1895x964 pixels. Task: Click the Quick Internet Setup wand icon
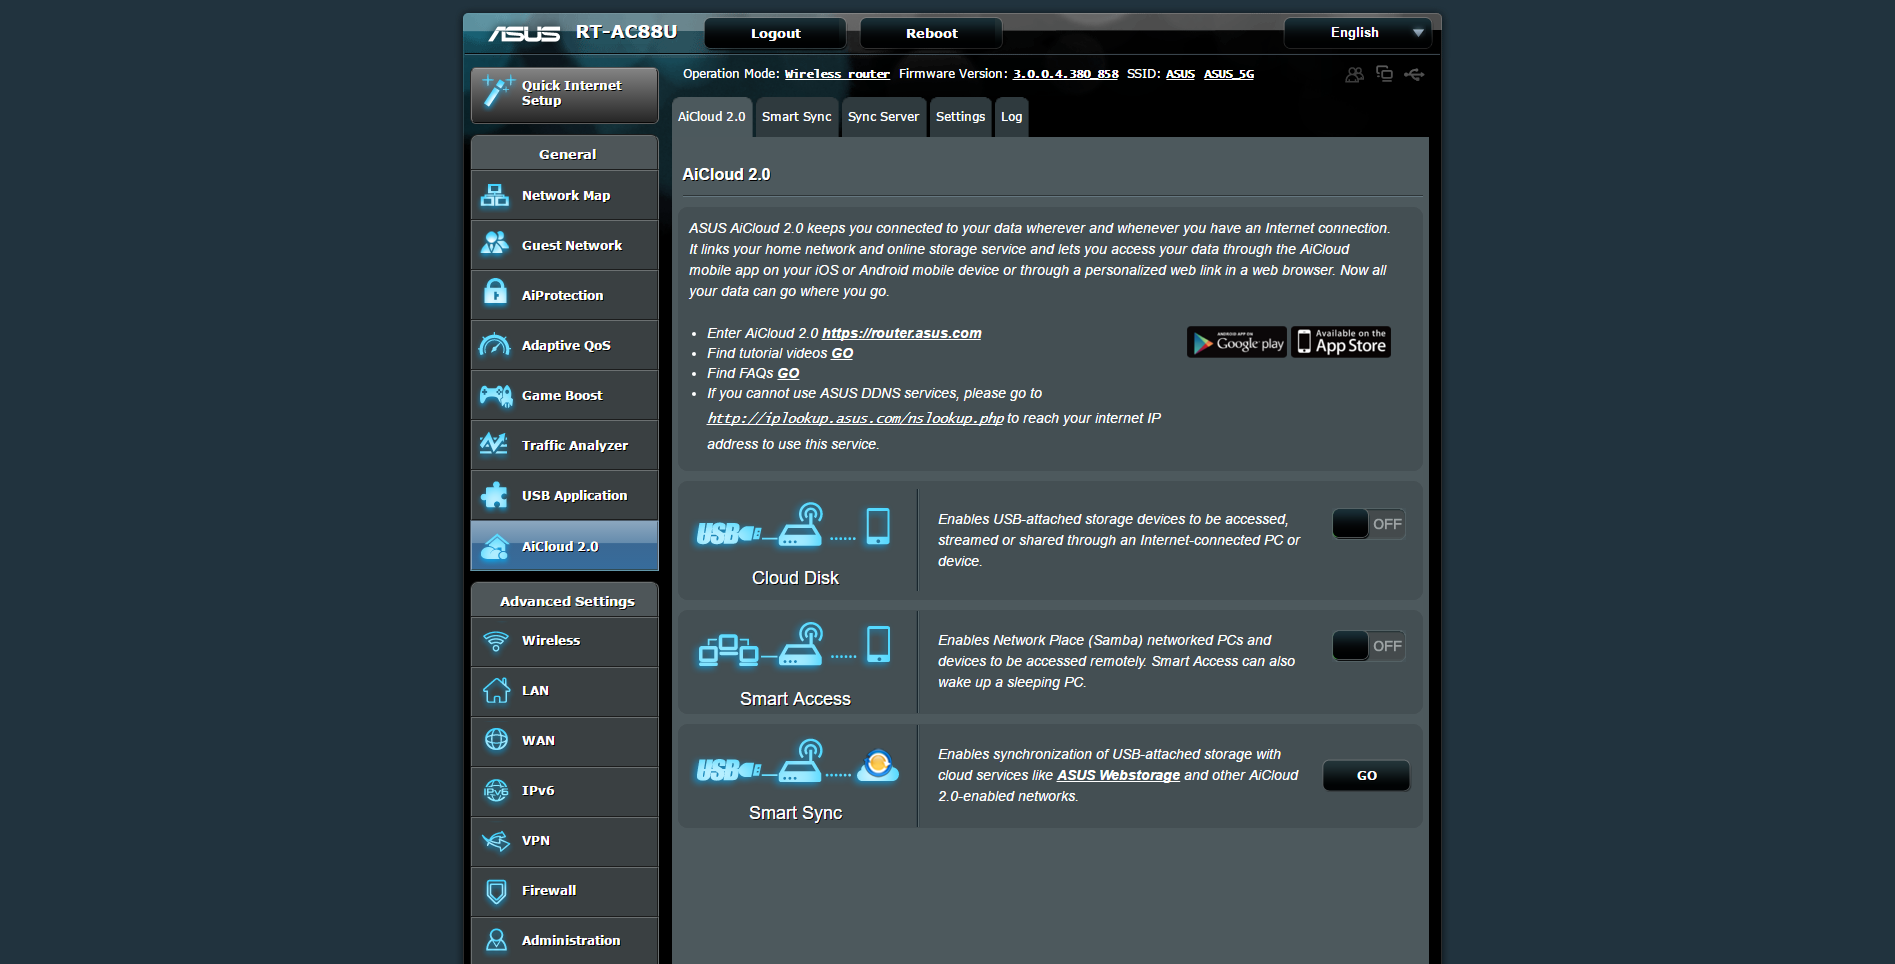(x=497, y=91)
